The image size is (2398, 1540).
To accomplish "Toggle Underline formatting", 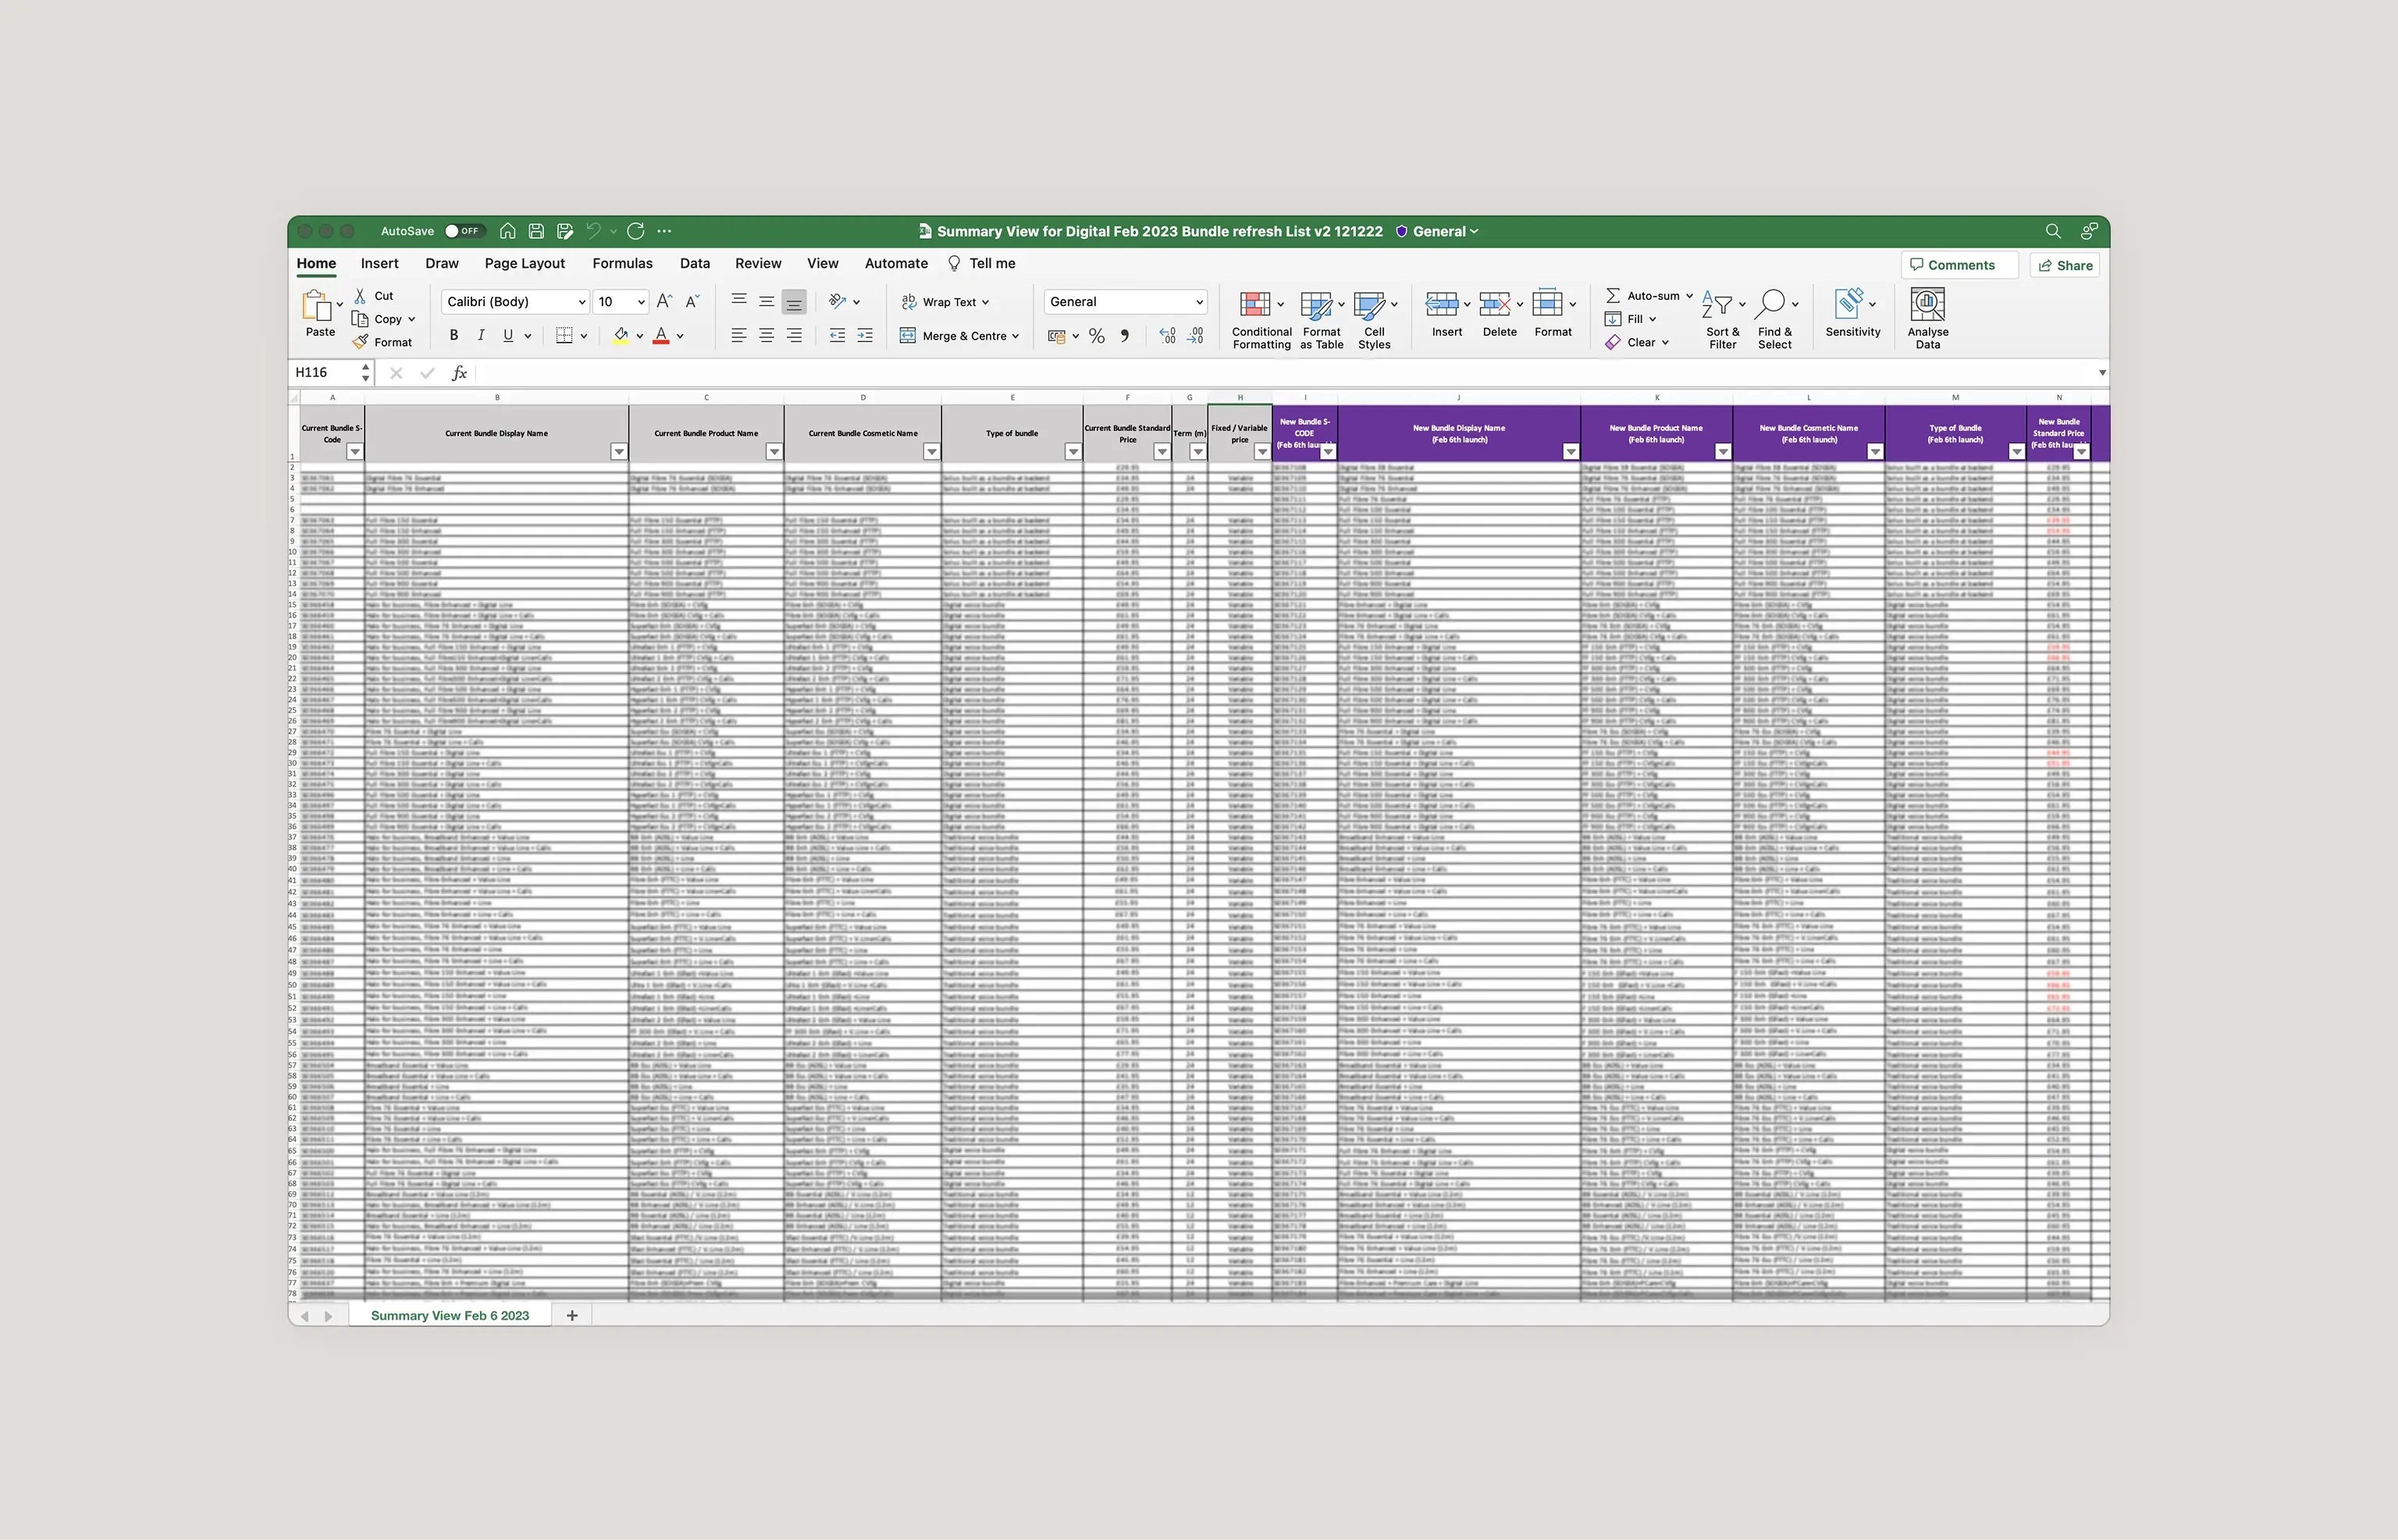I will coord(508,336).
